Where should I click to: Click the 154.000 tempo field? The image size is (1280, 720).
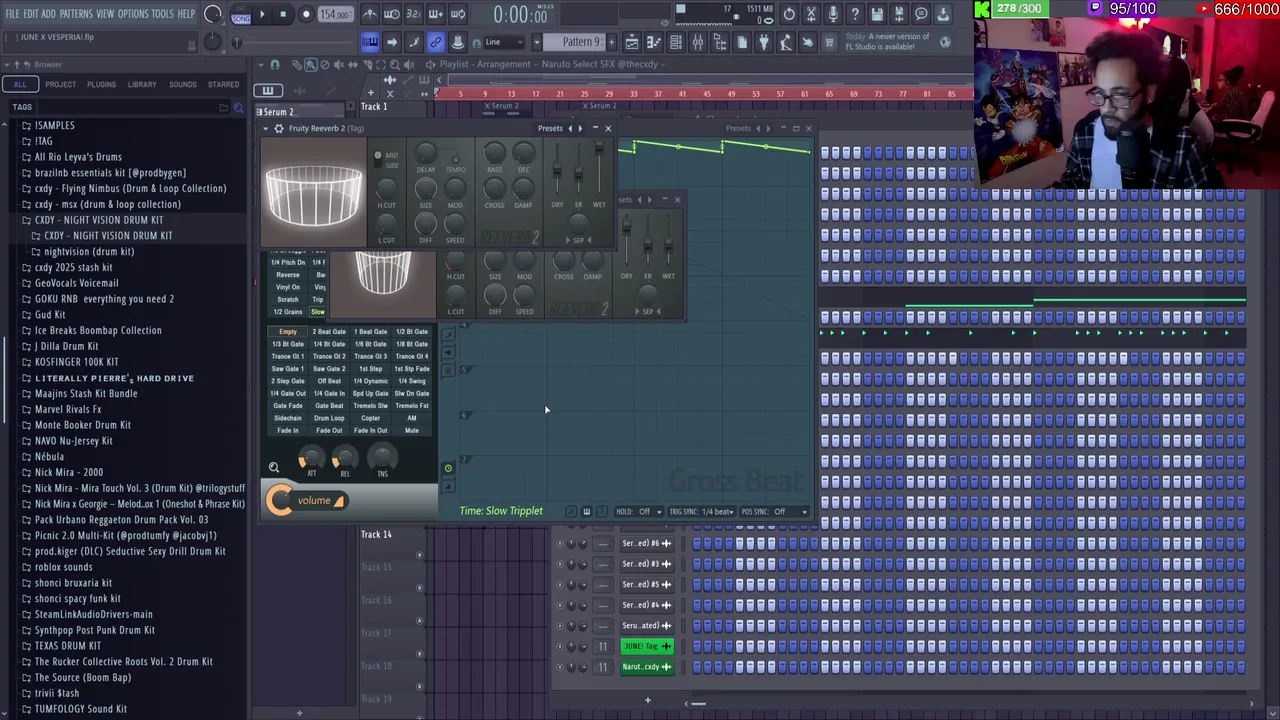334,14
